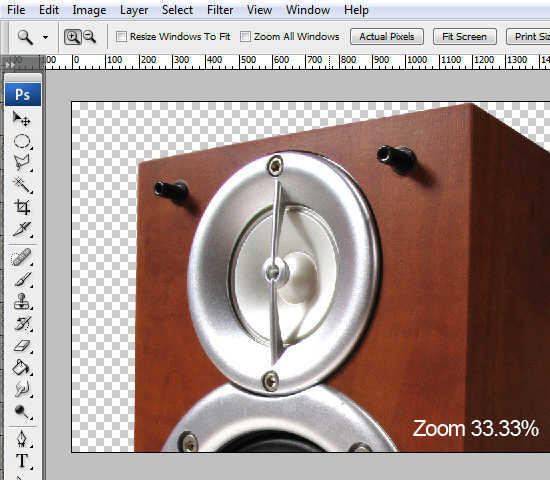The height and width of the screenshot is (480, 550).
Task: Click the Zoom tool magnifier icon
Action: click(25, 37)
